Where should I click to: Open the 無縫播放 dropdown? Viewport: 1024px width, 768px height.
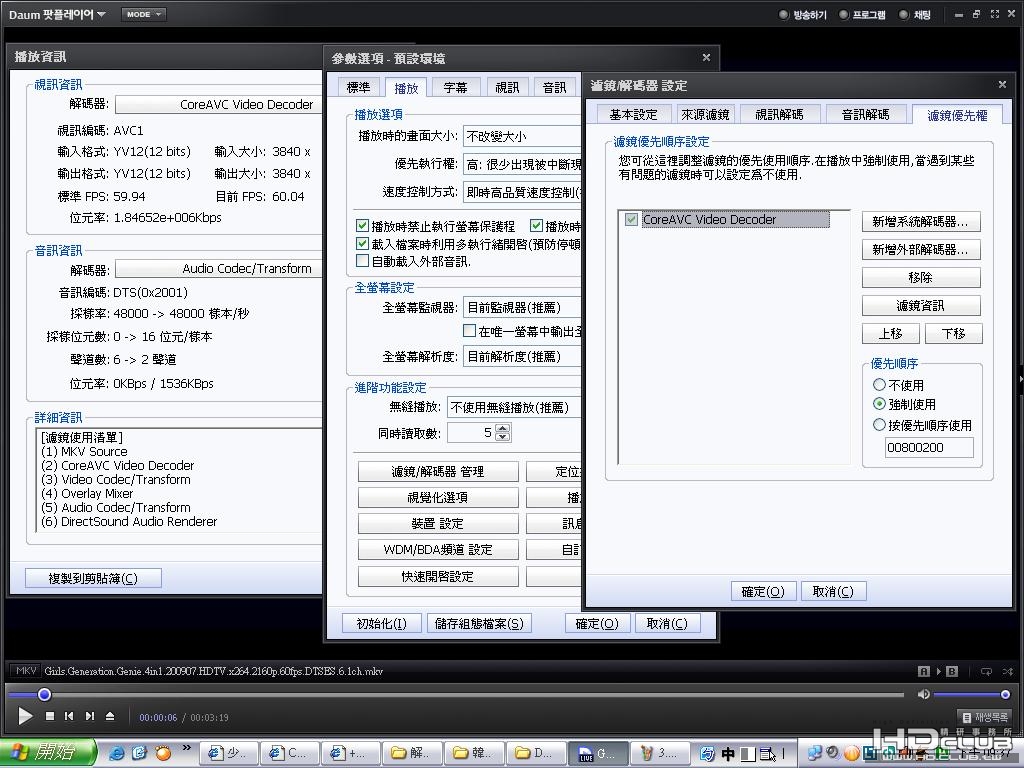pyautogui.click(x=514, y=407)
